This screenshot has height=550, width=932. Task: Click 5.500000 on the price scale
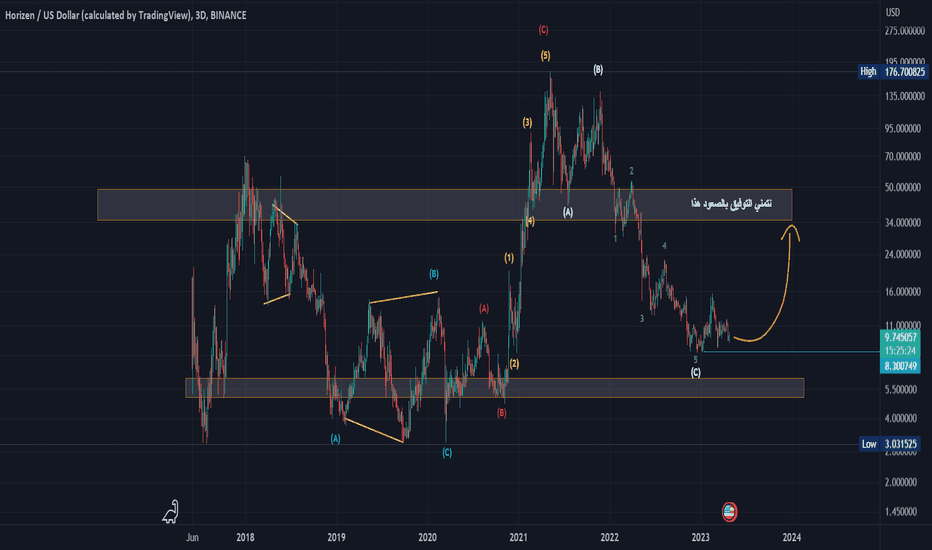[x=901, y=389]
